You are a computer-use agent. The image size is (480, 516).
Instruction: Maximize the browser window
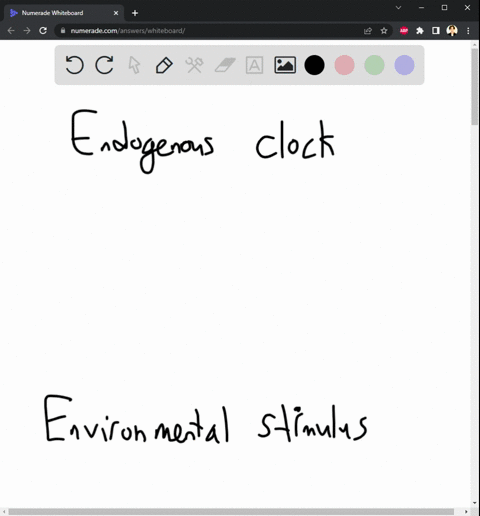(444, 7)
